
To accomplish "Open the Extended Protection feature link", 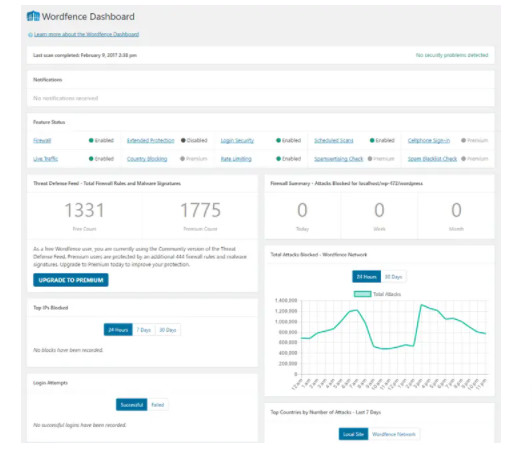I will 151,140.
